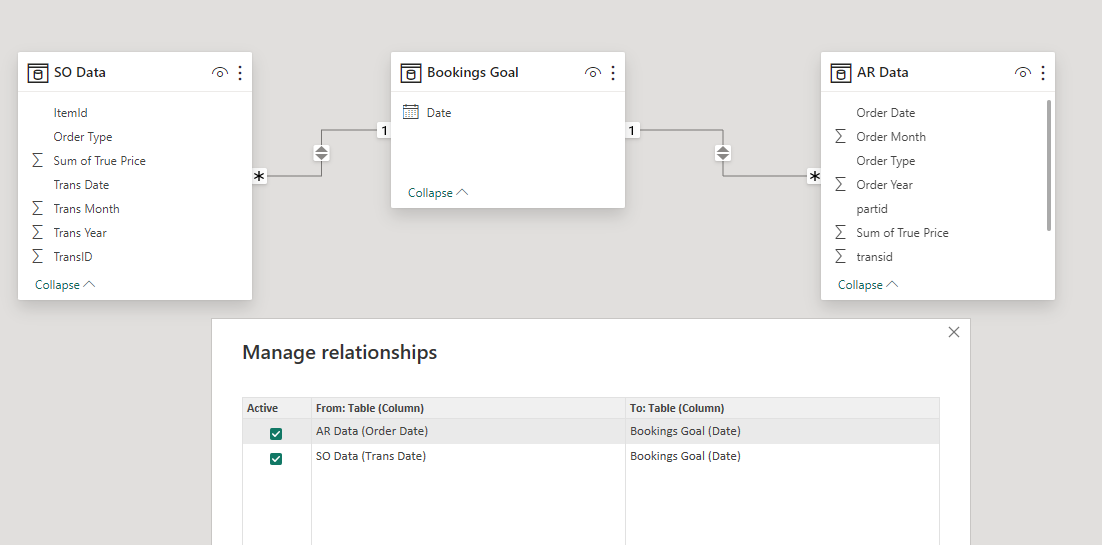
Task: Click the Bookings Goal table icon
Action: coord(411,72)
